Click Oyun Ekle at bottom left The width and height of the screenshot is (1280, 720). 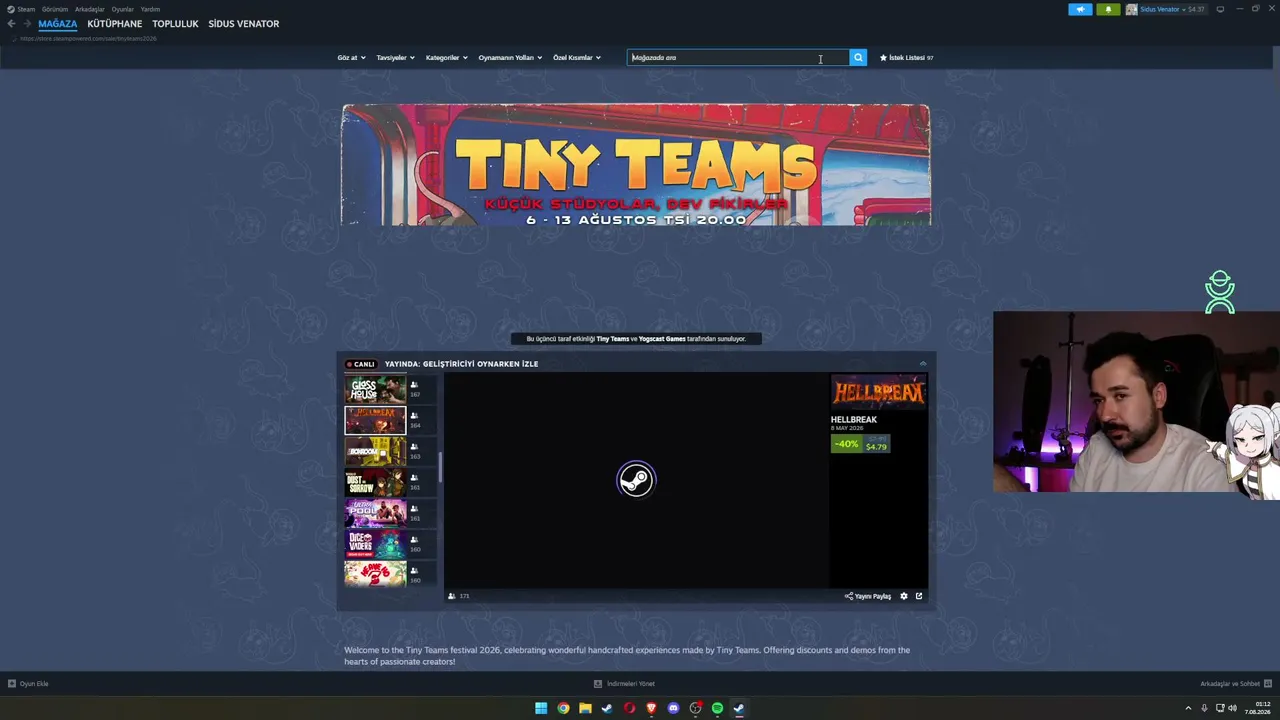click(28, 684)
